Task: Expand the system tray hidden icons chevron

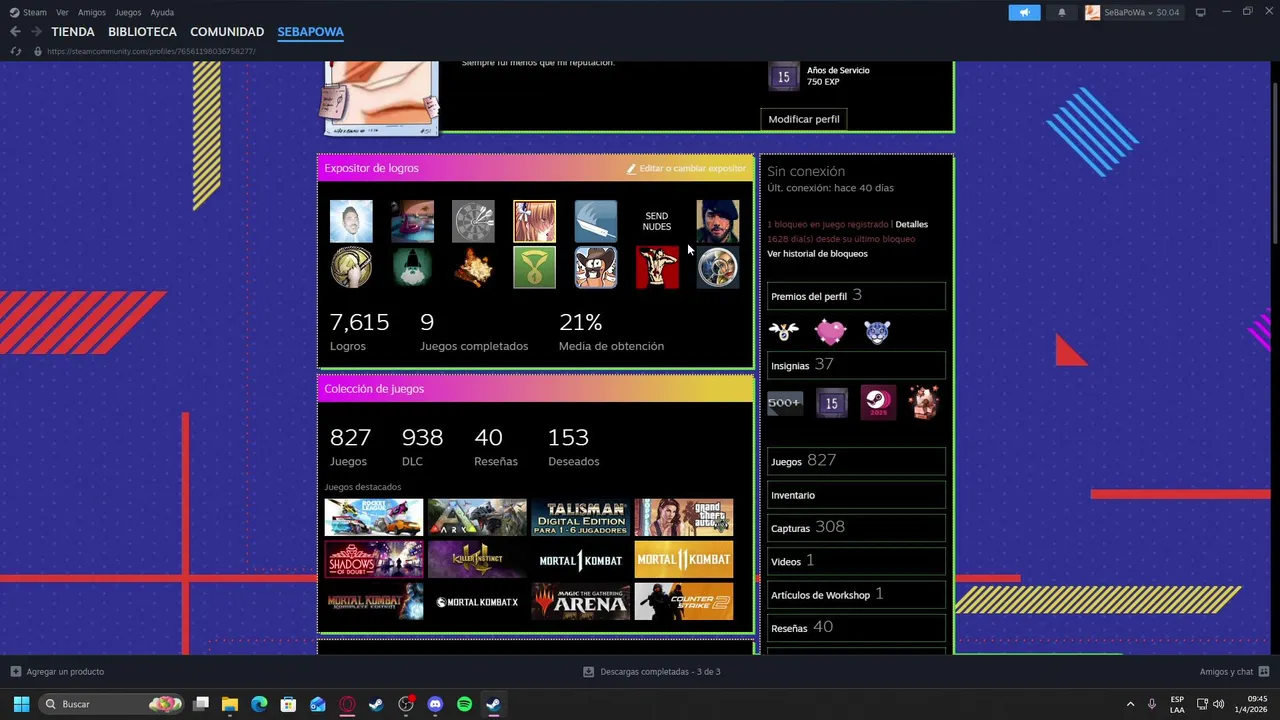Action: (1130, 704)
